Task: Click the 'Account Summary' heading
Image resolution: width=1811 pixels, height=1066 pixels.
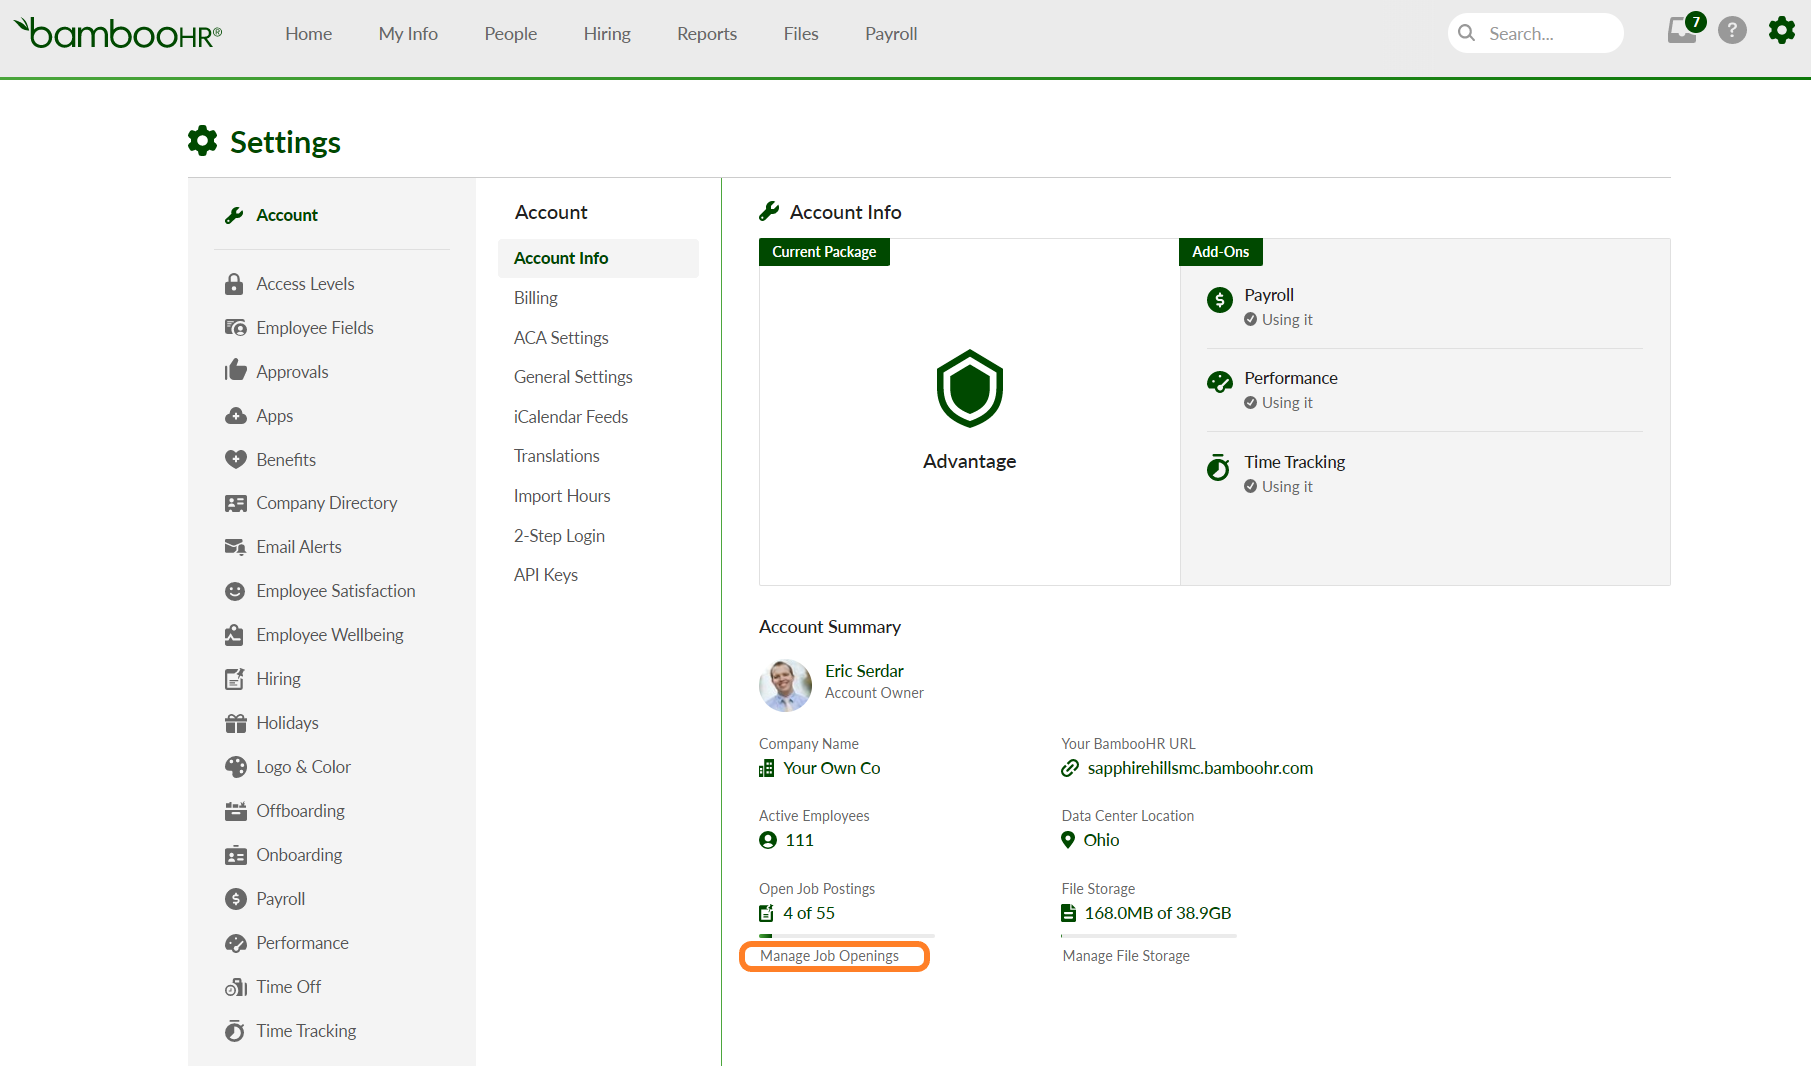Action: [830, 627]
